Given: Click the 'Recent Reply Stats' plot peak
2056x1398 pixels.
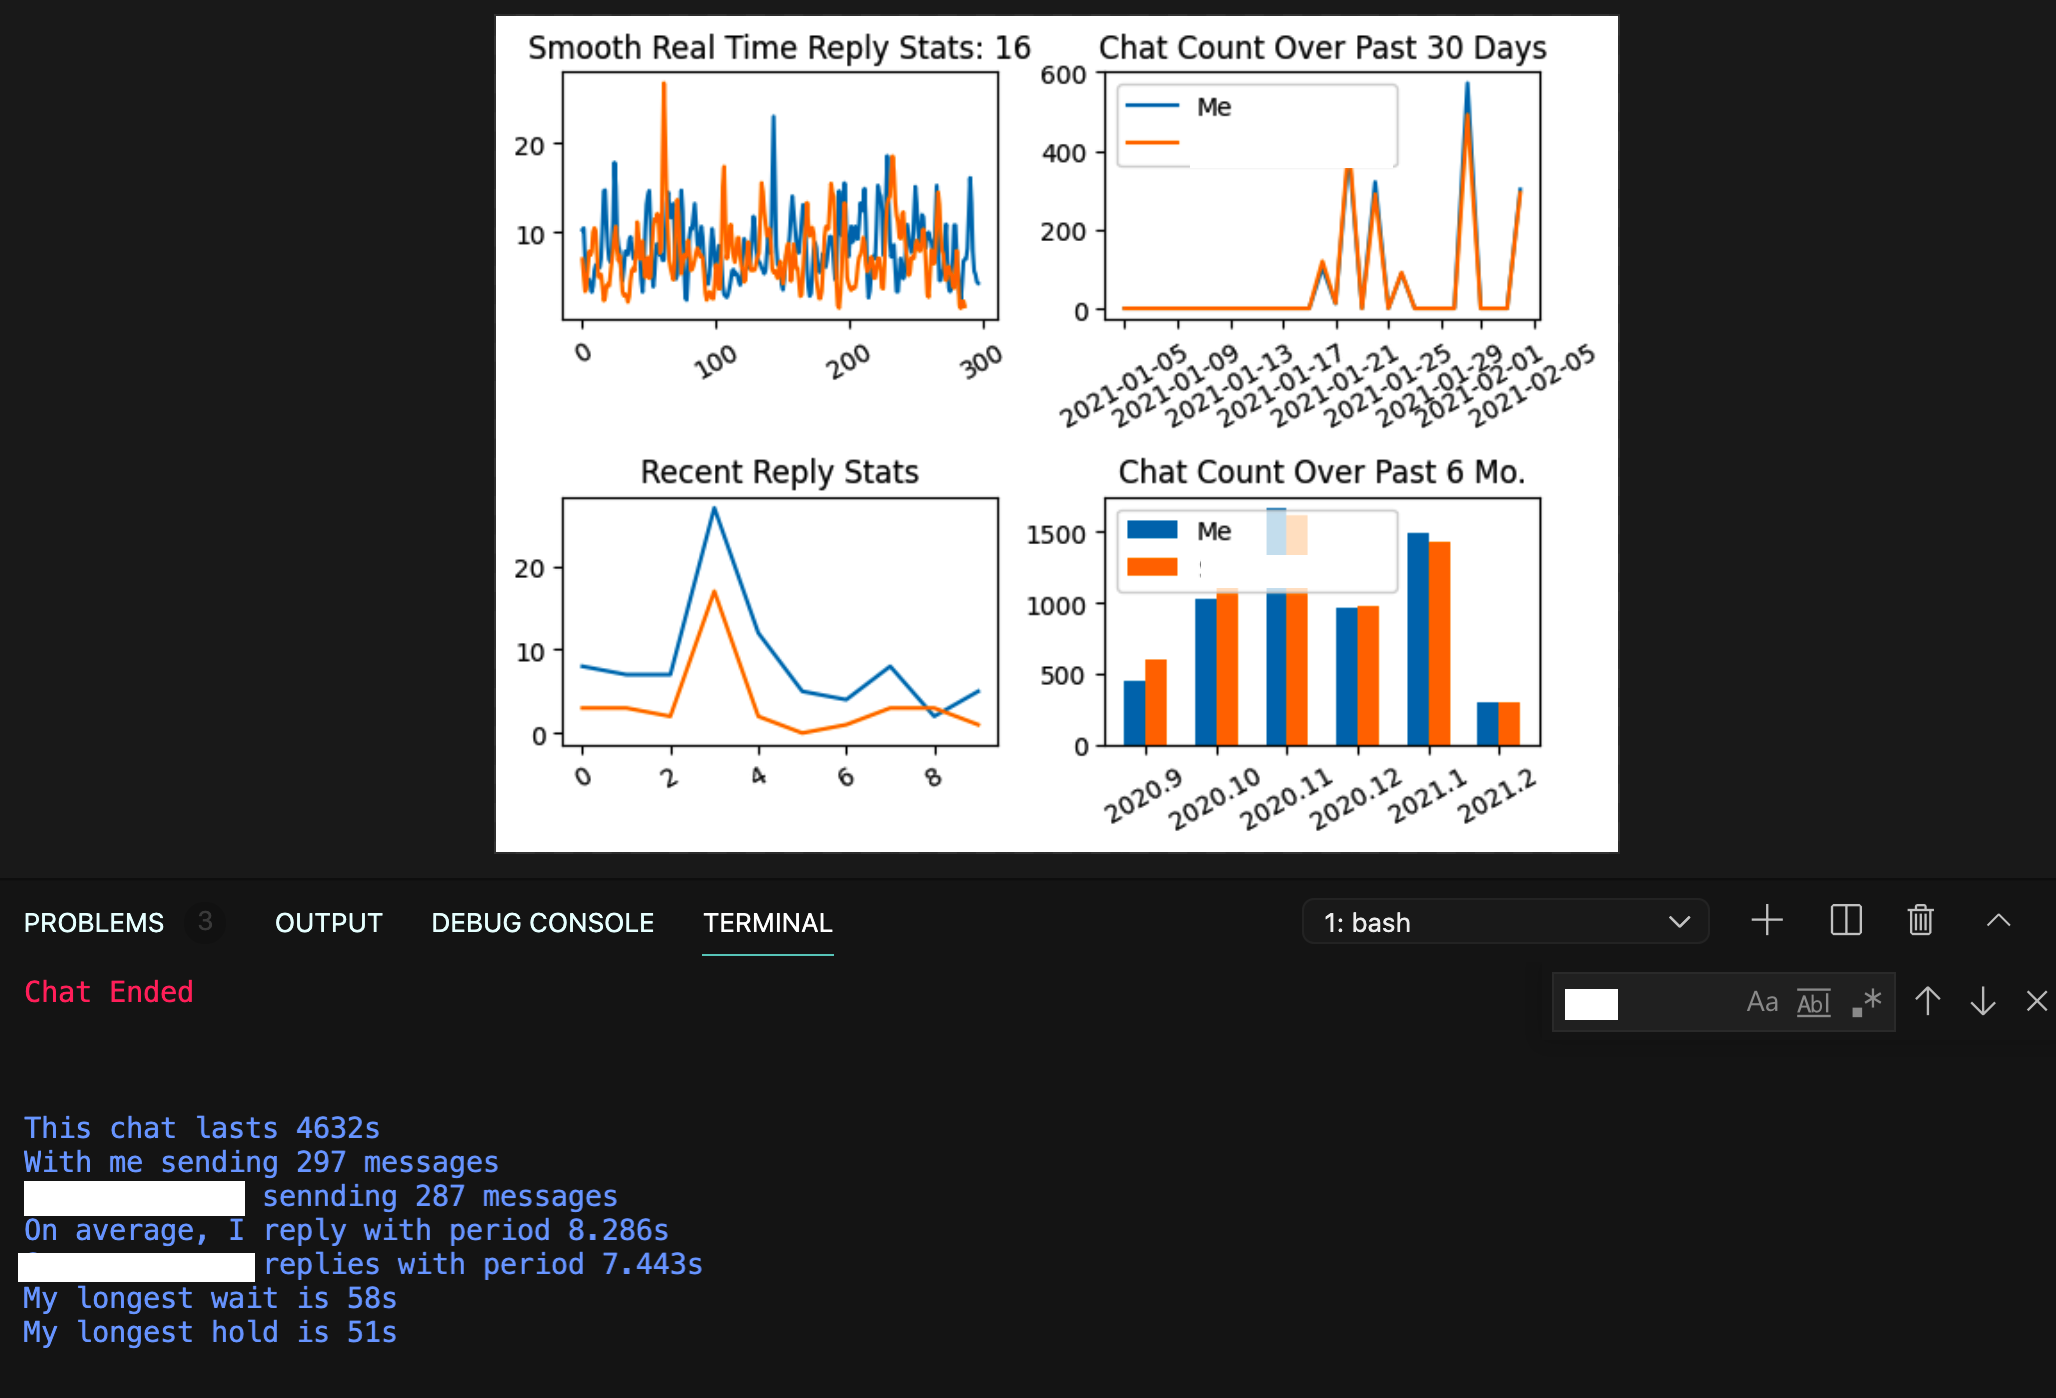Looking at the screenshot, I should point(714,508).
